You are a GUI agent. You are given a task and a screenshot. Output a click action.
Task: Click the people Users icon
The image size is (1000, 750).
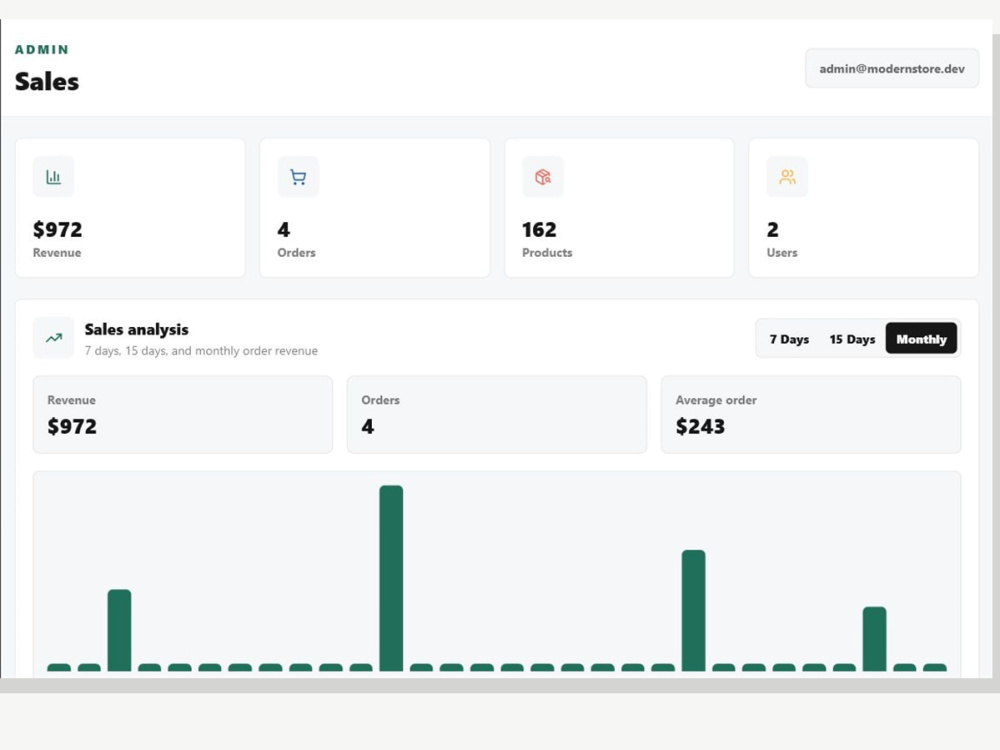(x=787, y=177)
